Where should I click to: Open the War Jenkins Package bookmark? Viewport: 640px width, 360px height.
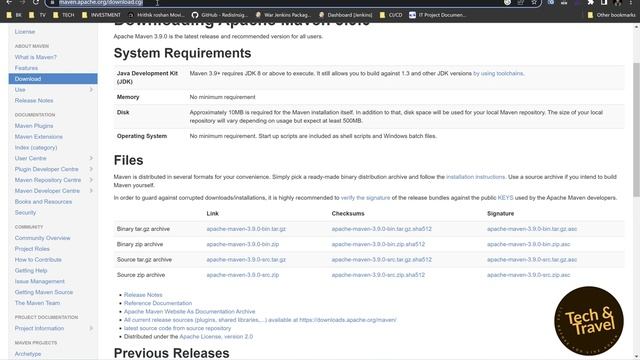pos(283,15)
